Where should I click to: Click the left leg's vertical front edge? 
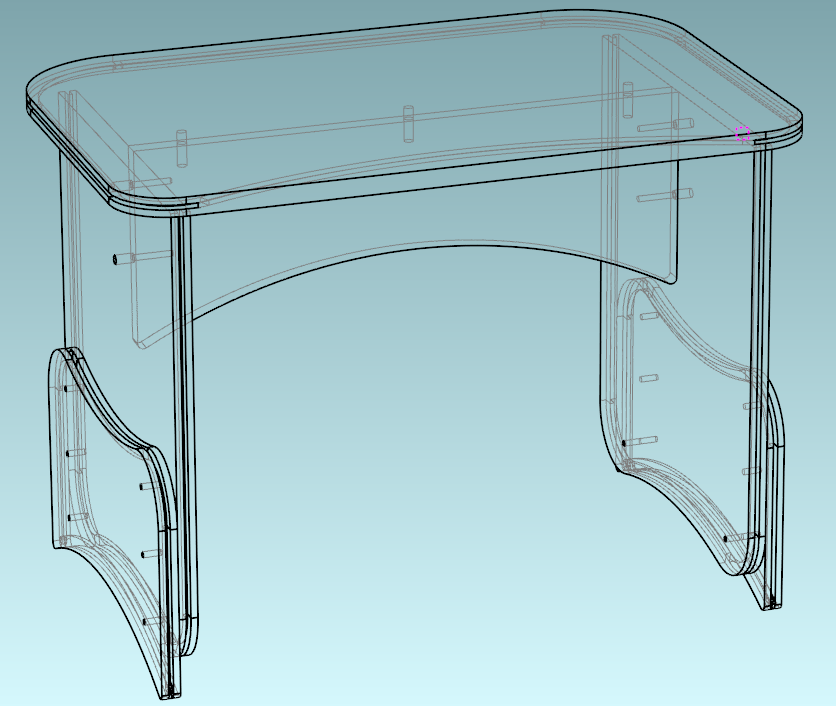point(184,427)
